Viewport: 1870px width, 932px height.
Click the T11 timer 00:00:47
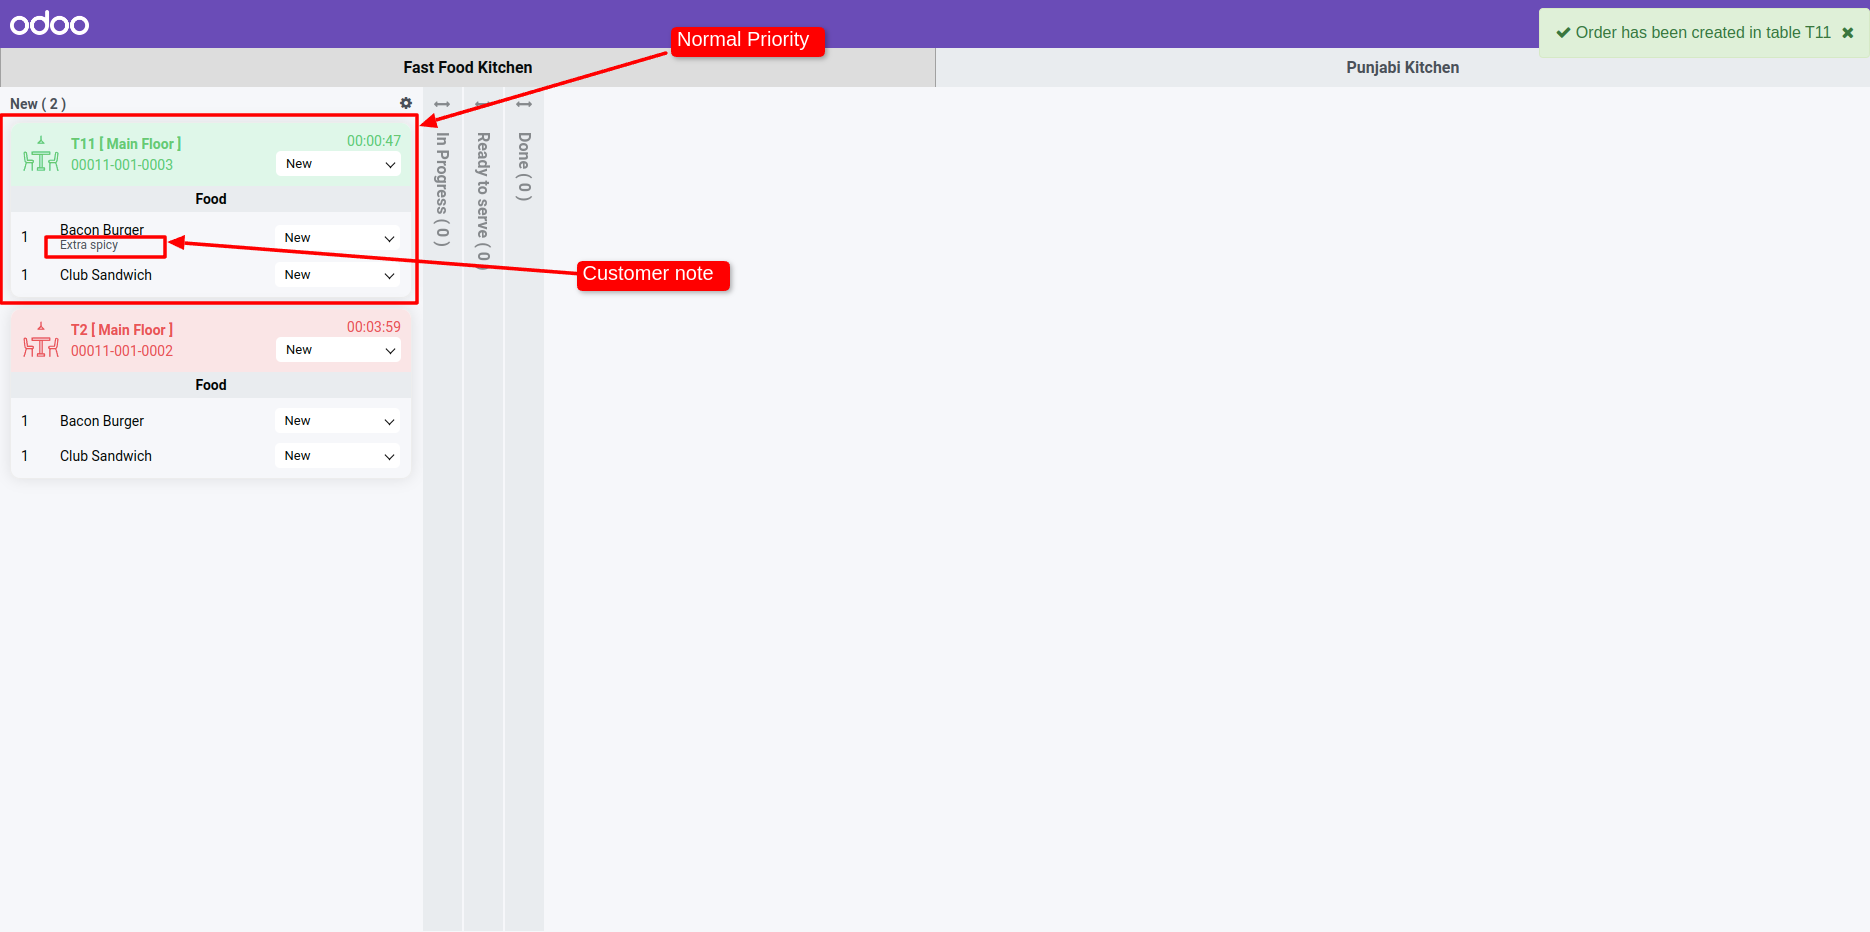click(374, 141)
